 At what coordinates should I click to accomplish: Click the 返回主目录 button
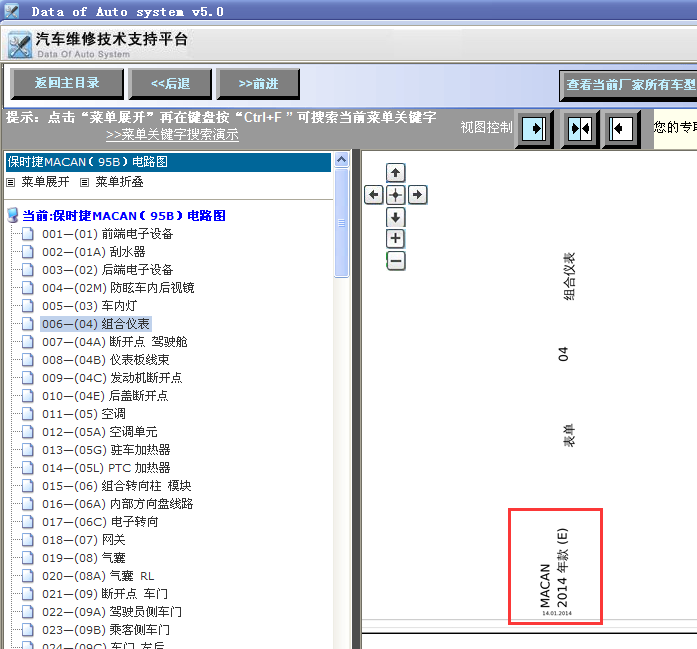67,84
